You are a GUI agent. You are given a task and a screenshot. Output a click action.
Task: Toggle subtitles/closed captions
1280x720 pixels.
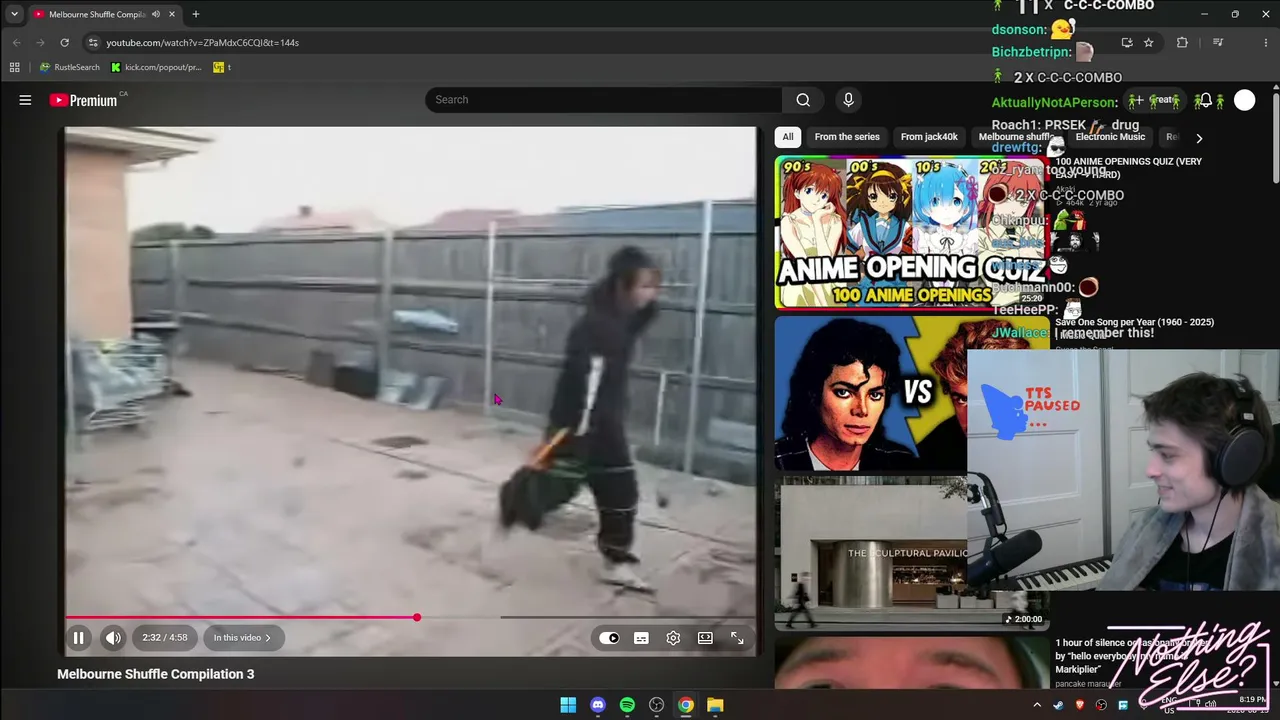[641, 638]
